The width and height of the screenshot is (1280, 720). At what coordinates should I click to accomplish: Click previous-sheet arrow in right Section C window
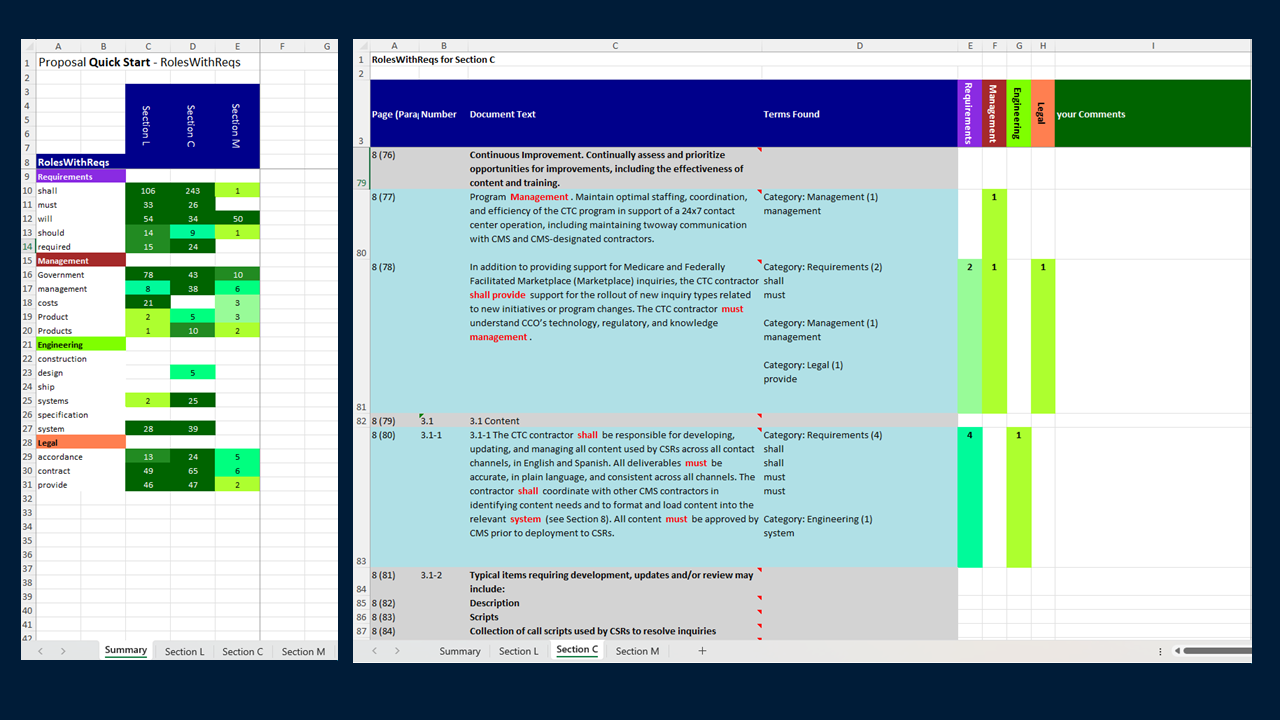click(x=374, y=651)
